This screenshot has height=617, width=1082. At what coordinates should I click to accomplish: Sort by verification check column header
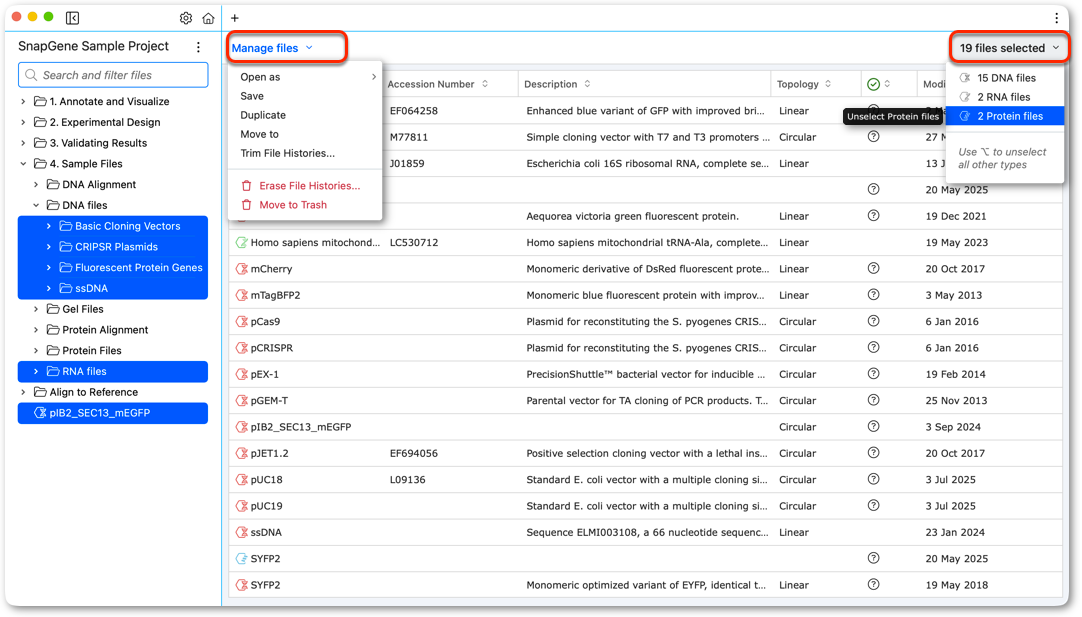coord(878,84)
